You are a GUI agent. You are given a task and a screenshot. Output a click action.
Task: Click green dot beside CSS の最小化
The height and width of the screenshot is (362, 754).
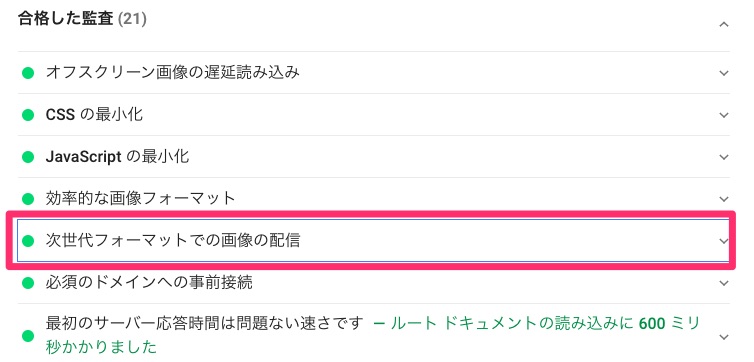[x=28, y=115]
